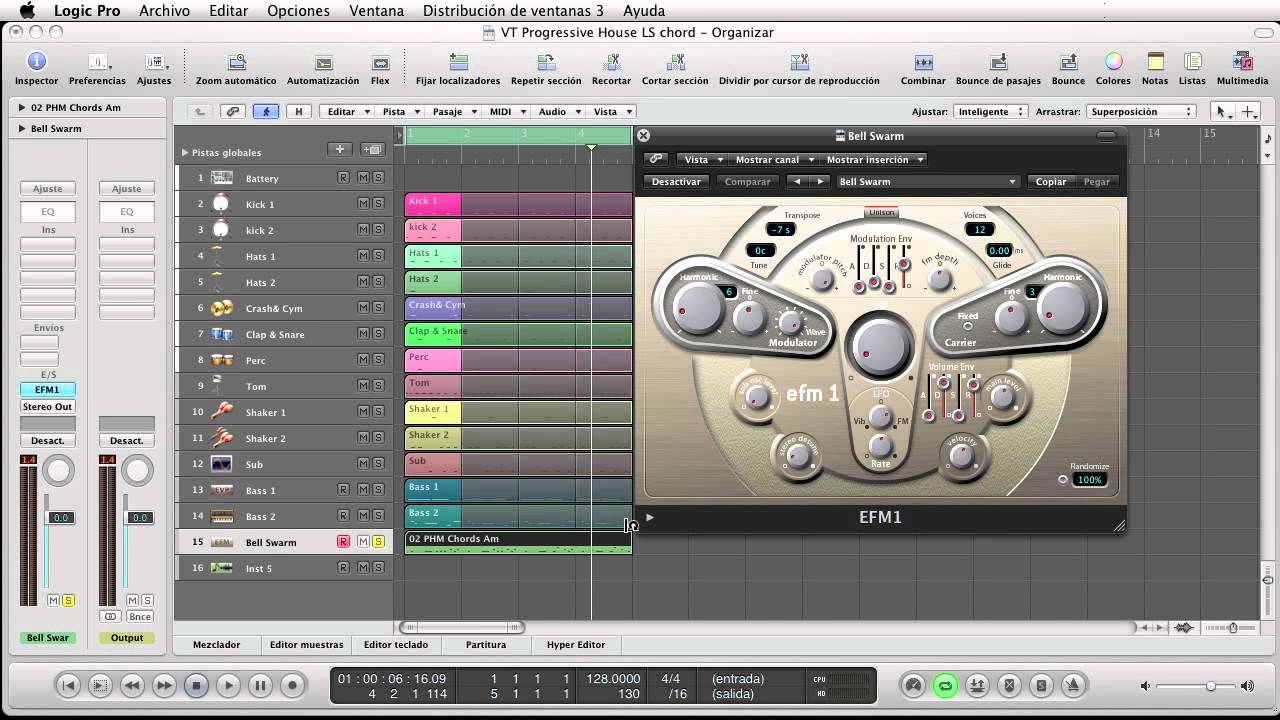Mute the Bass 2 track
1280x720 pixels.
(x=363, y=516)
